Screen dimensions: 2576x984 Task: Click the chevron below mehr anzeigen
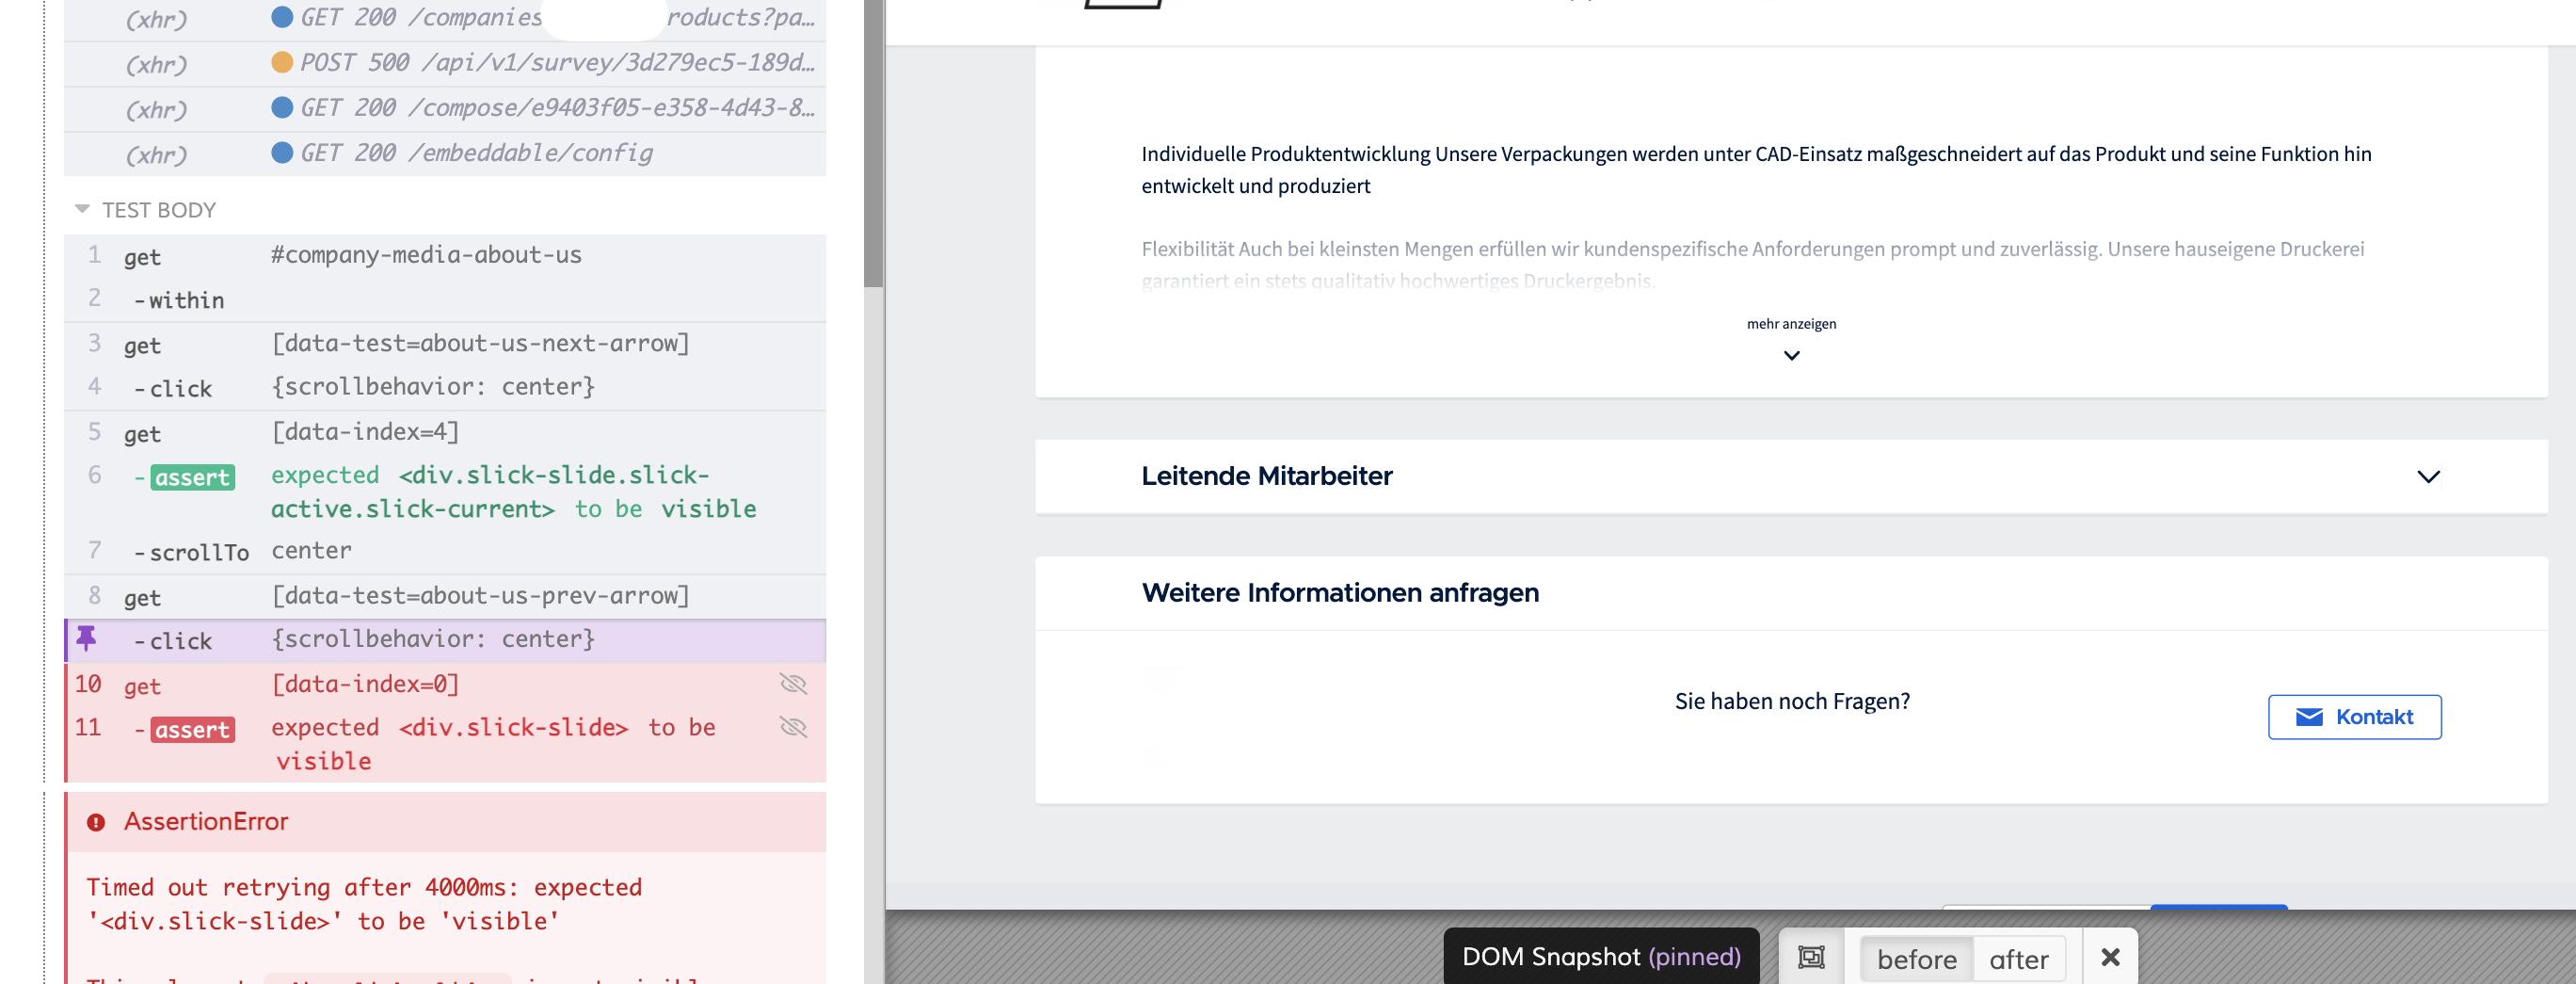pyautogui.click(x=1791, y=357)
